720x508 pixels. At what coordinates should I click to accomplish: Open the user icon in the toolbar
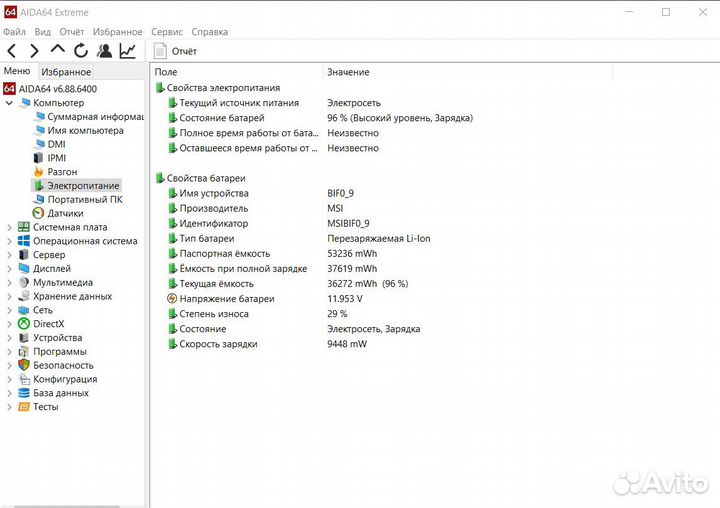[104, 51]
